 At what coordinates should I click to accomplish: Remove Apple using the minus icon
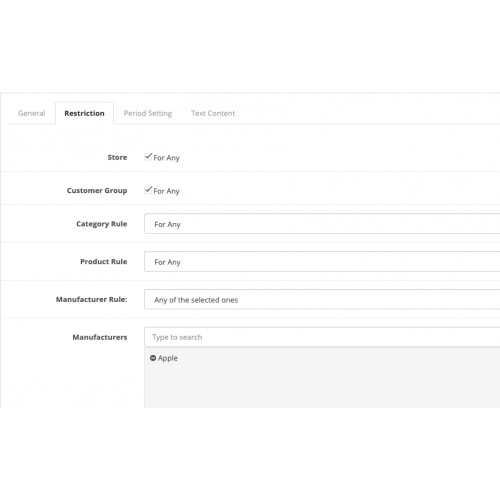153,358
